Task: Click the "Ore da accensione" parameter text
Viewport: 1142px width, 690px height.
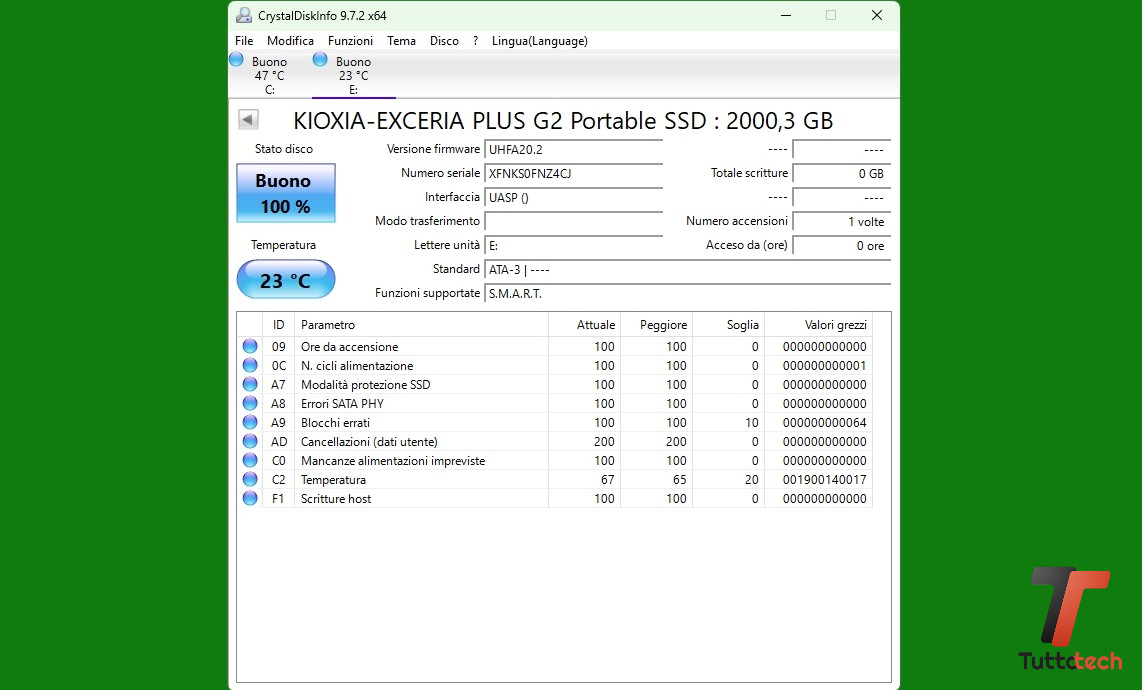Action: tap(350, 347)
